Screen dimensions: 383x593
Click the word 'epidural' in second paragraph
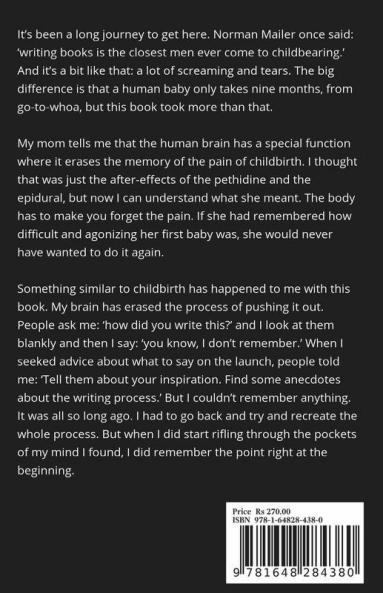[40, 198]
